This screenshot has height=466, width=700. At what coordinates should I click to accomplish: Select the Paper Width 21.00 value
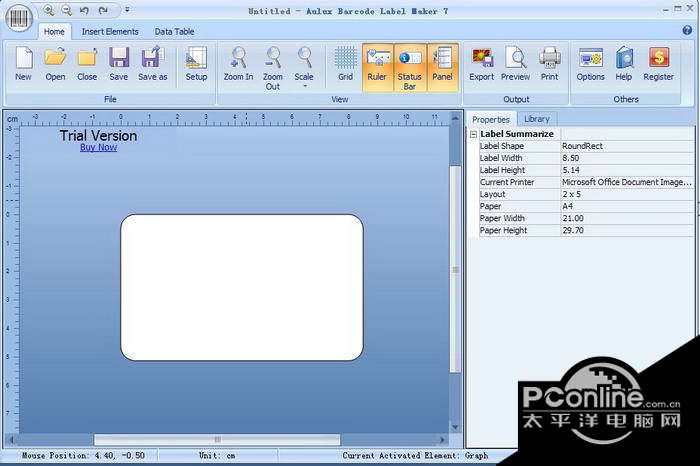tap(627, 218)
